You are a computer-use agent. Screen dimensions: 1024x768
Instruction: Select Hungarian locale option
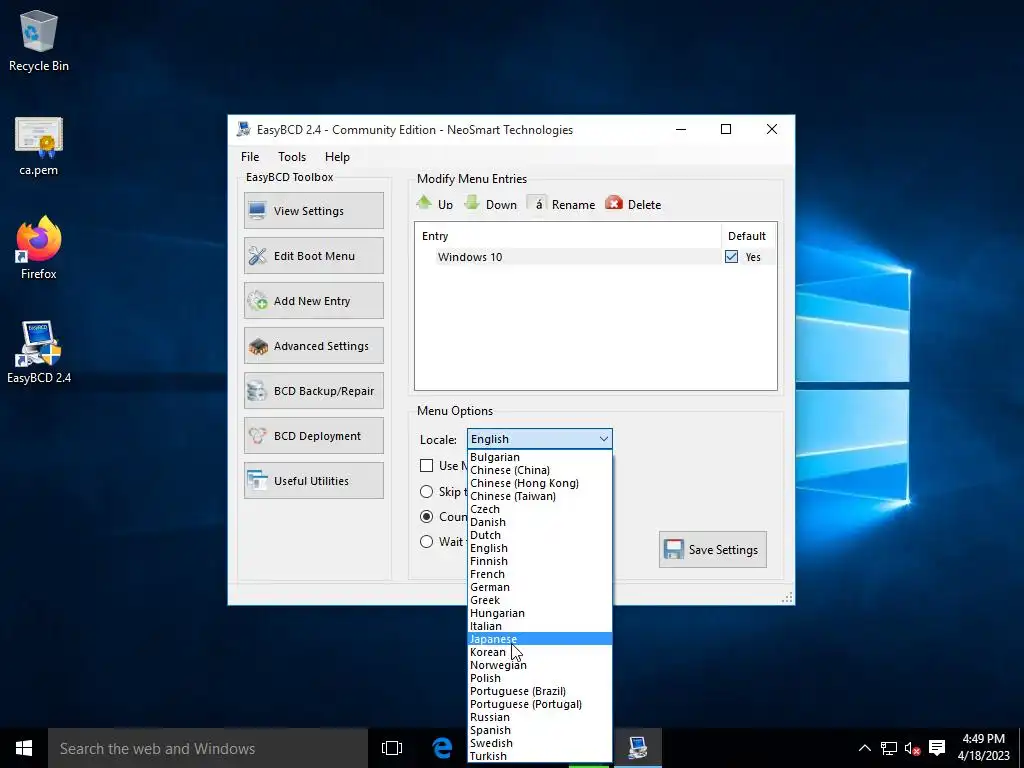pos(540,613)
